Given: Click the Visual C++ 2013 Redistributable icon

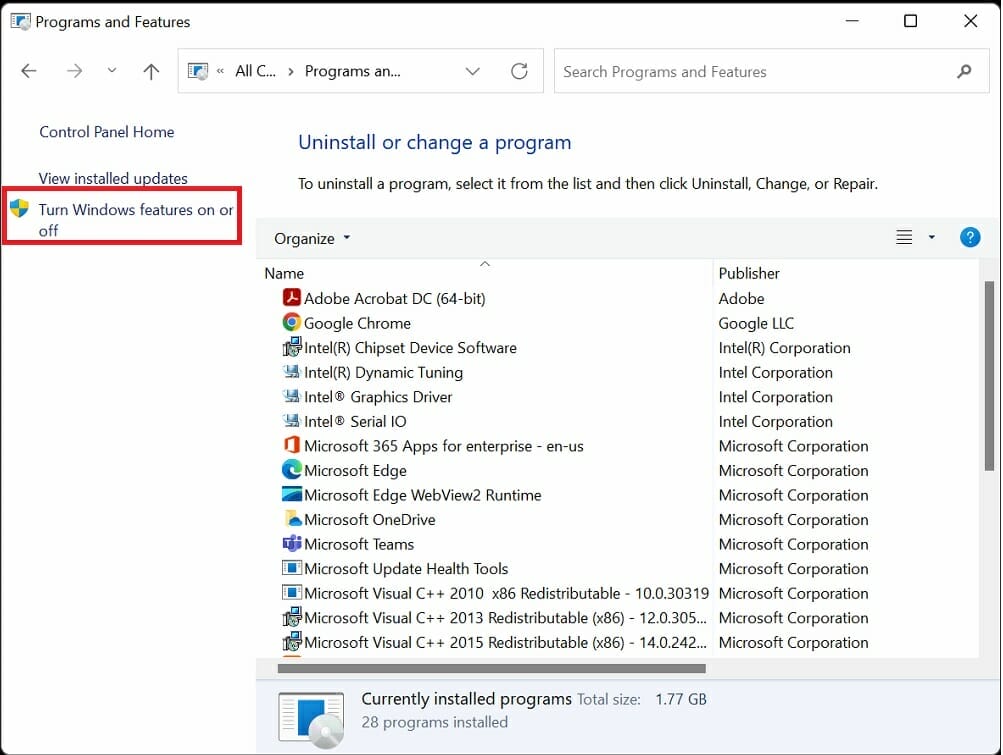Looking at the screenshot, I should point(292,617).
